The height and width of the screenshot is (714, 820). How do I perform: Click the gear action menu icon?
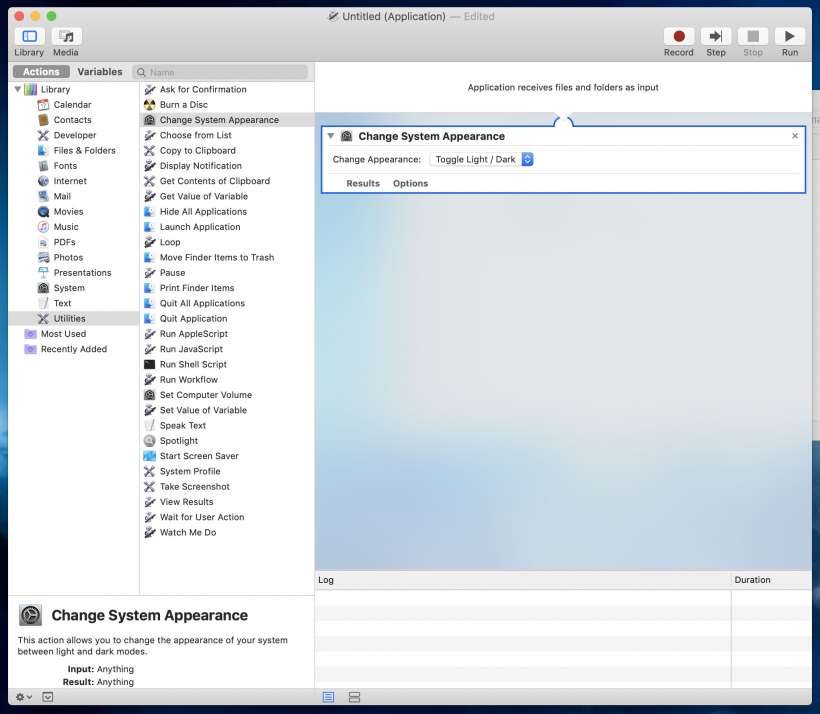[23, 697]
